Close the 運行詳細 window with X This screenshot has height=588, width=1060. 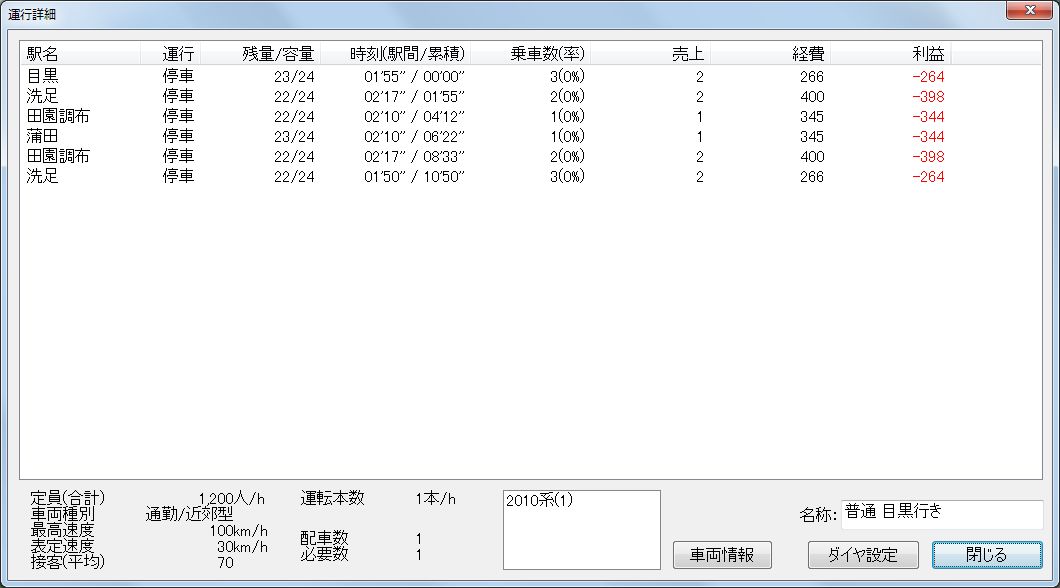(x=1030, y=10)
